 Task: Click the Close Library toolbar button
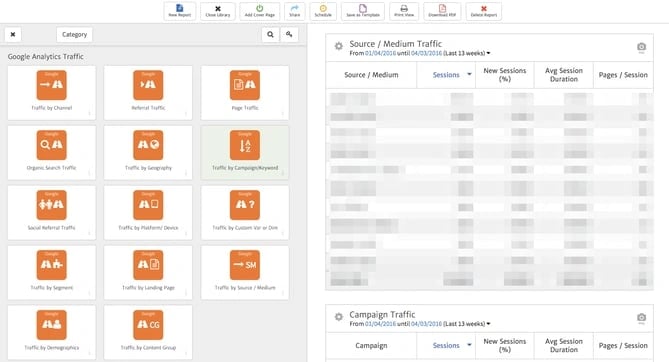[x=218, y=11]
